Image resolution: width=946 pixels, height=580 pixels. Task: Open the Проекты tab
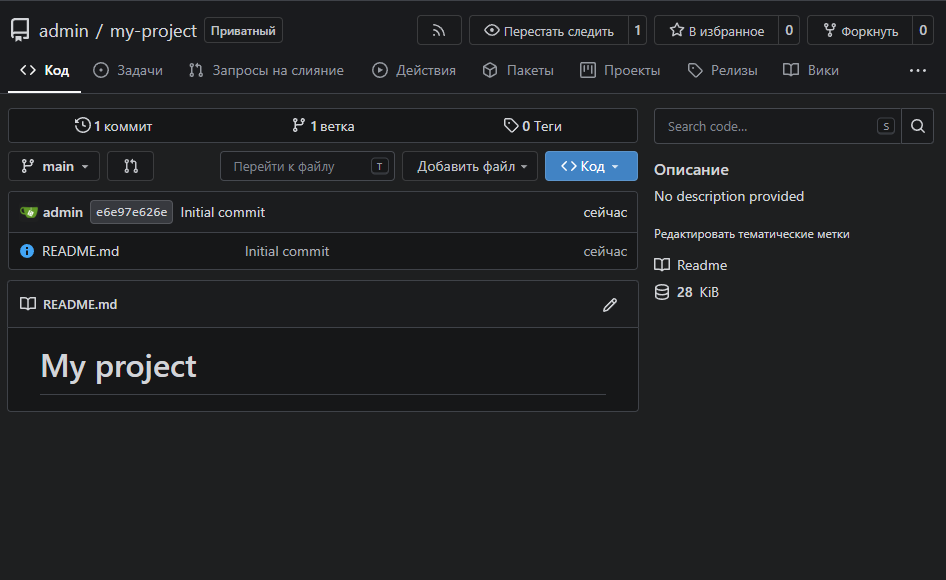point(620,71)
